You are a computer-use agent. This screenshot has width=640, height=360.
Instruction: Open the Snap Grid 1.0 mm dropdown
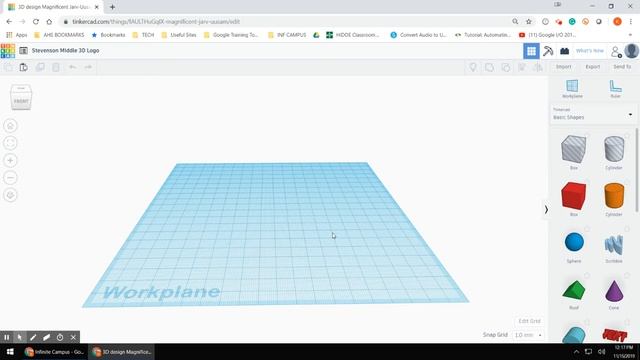528,335
